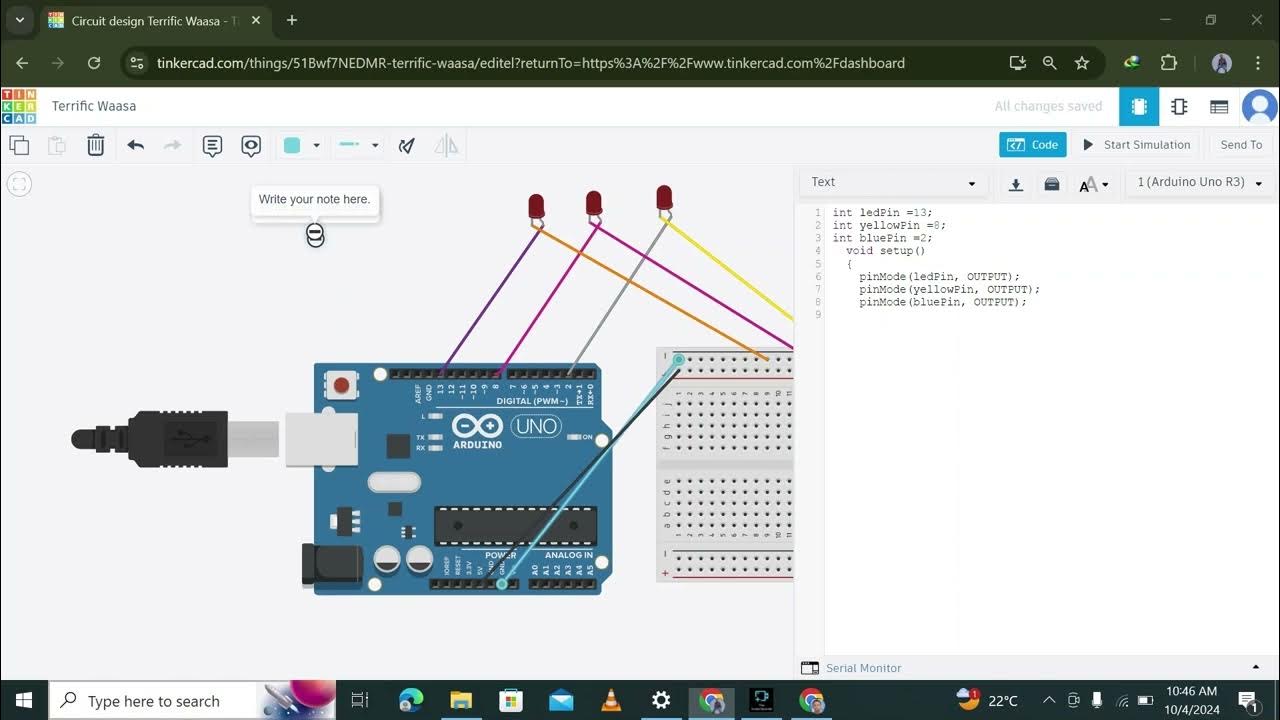This screenshot has height=720, width=1280.
Task: Click the ATmega chip on the Arduino
Action: tap(515, 527)
